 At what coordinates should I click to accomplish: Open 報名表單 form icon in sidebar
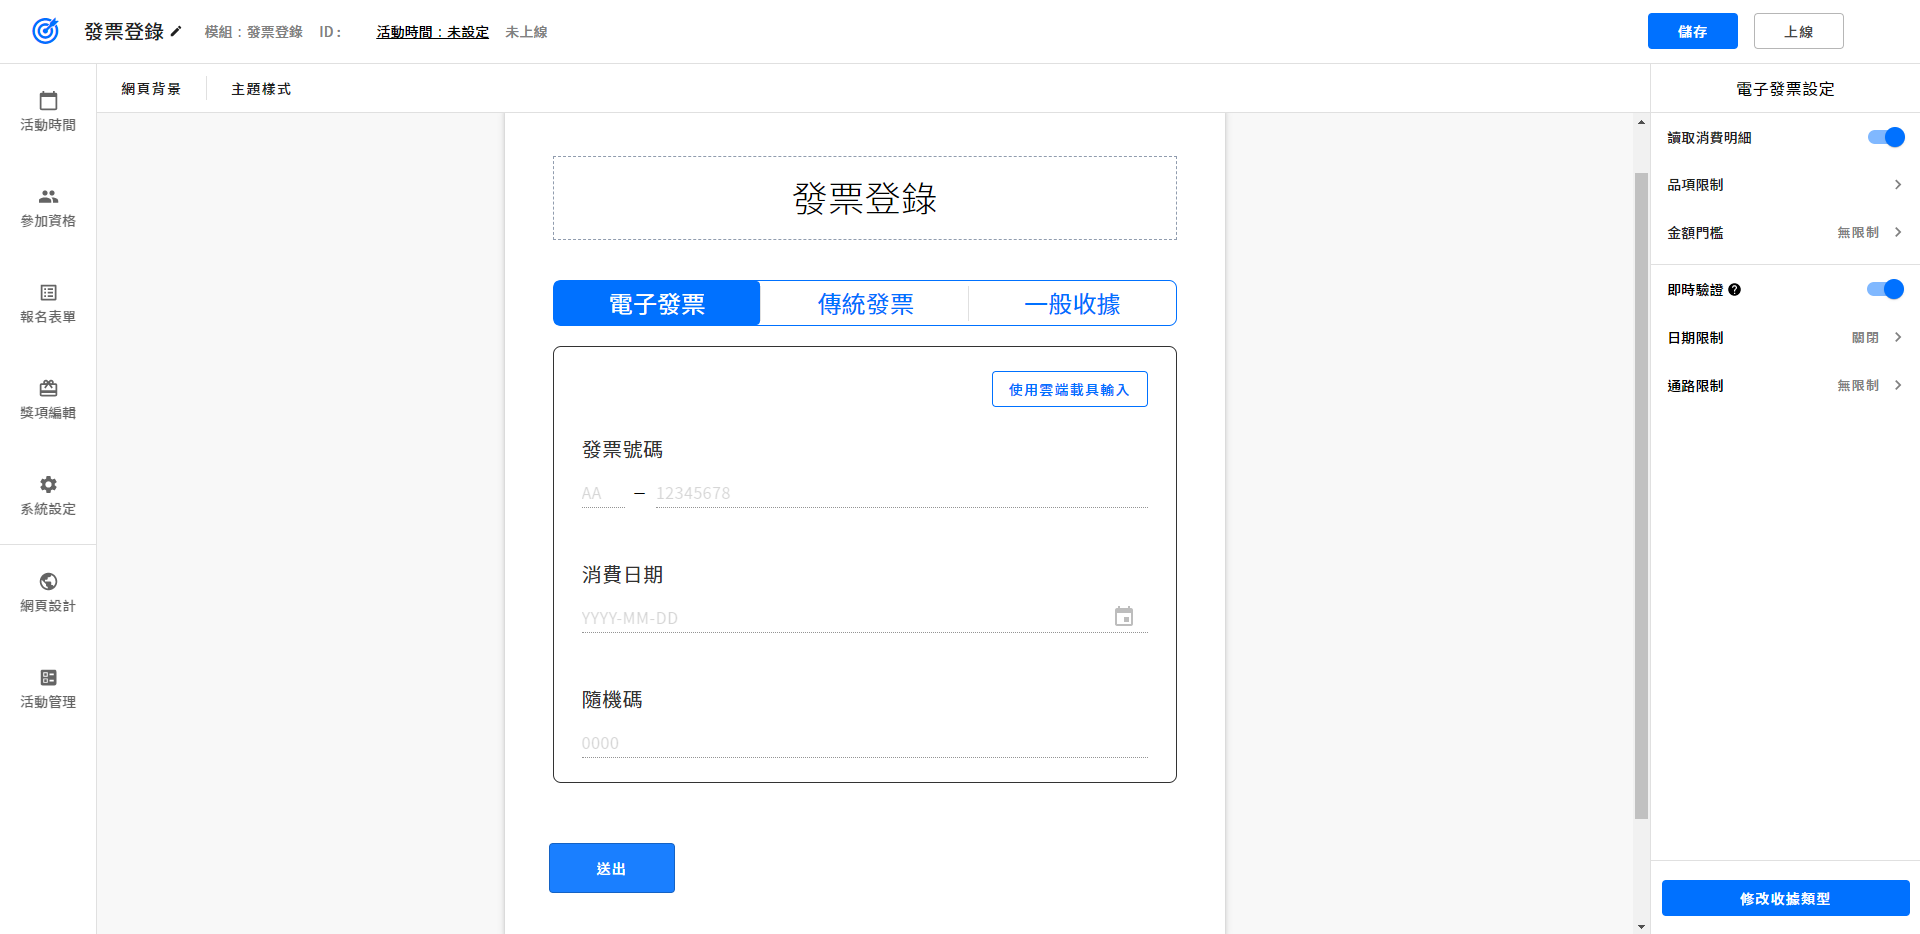tap(48, 293)
